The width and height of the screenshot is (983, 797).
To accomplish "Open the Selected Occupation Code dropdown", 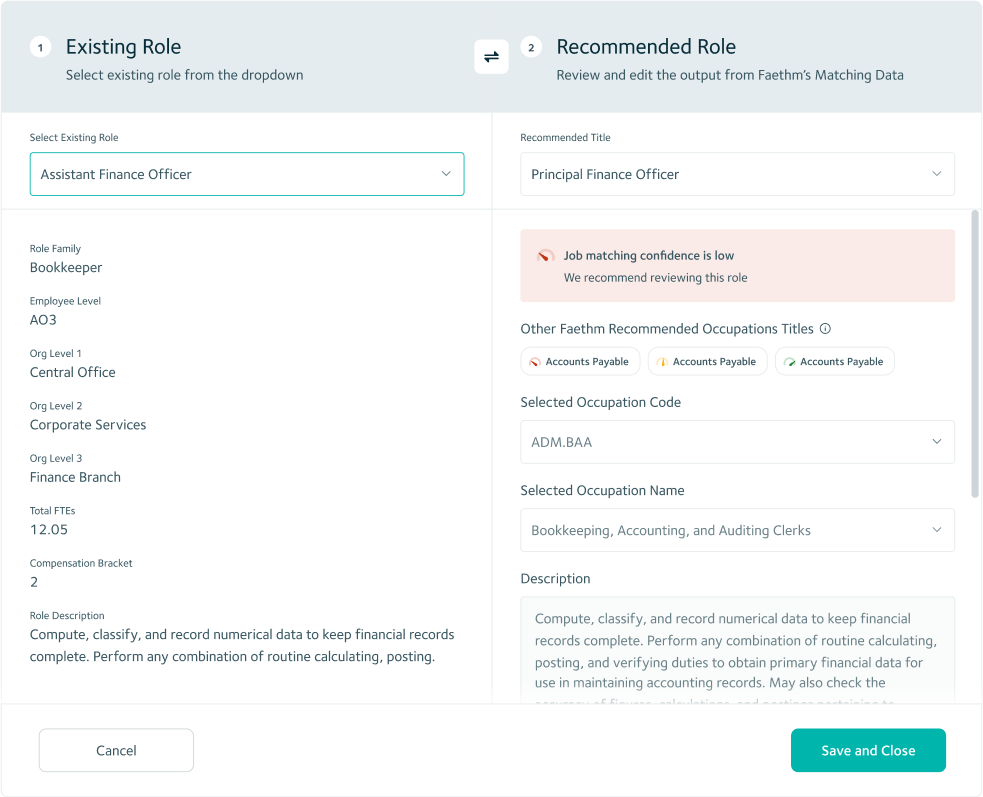I will pos(737,442).
